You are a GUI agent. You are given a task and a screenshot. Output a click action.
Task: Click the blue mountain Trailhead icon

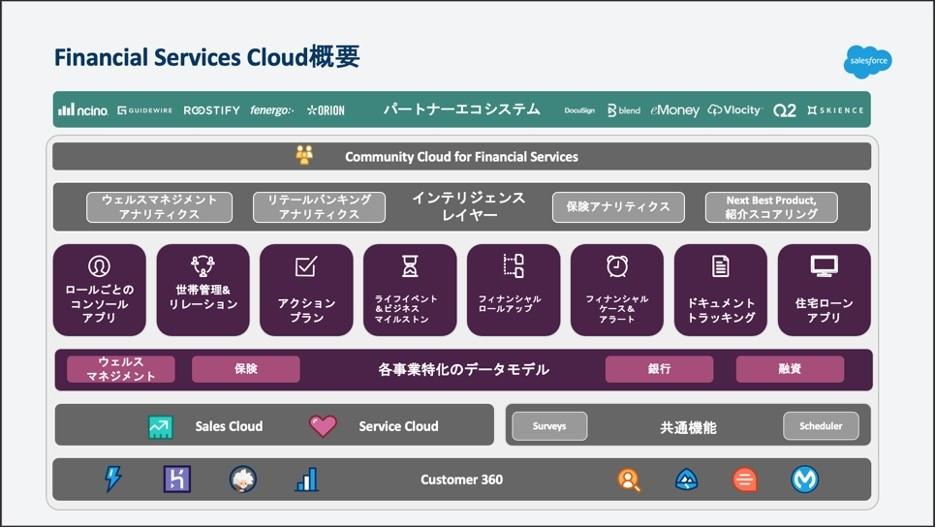(686, 480)
